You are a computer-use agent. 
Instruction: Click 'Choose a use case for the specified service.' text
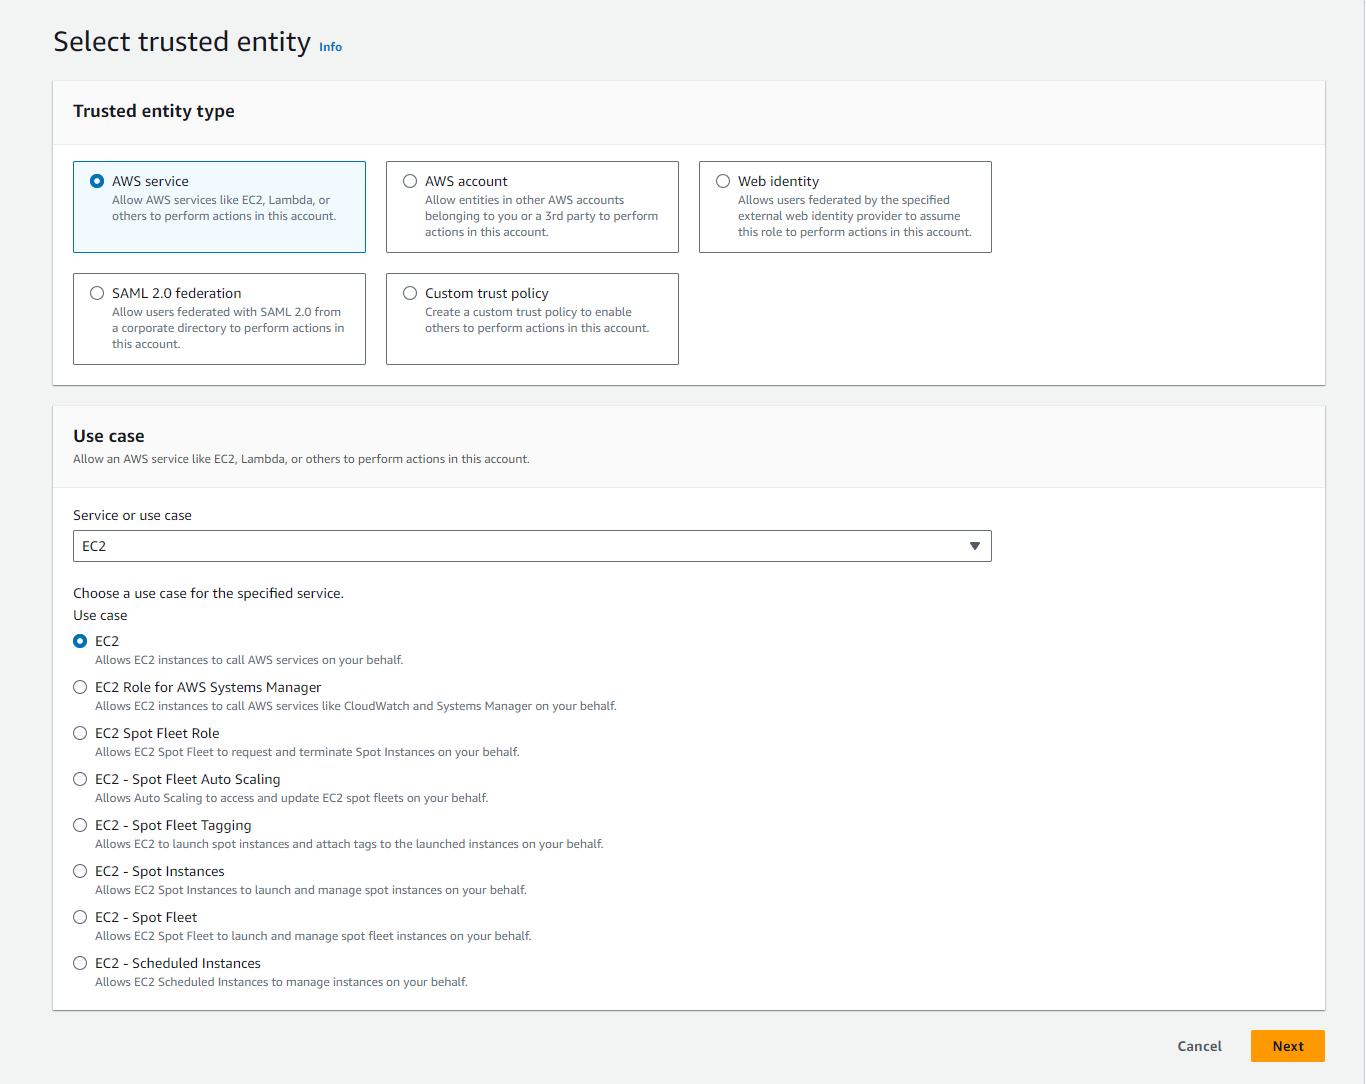tap(208, 593)
